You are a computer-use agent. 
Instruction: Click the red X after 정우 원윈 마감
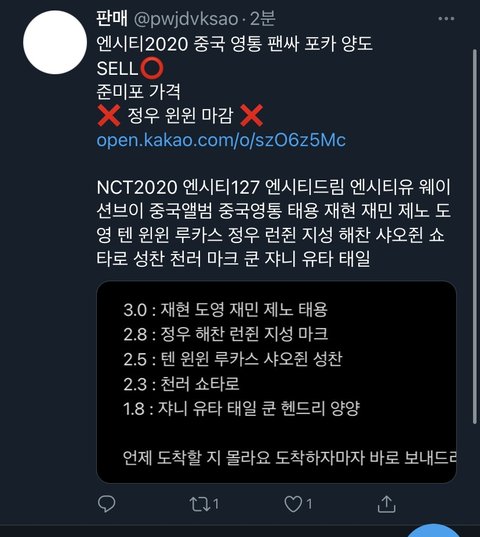(252, 115)
